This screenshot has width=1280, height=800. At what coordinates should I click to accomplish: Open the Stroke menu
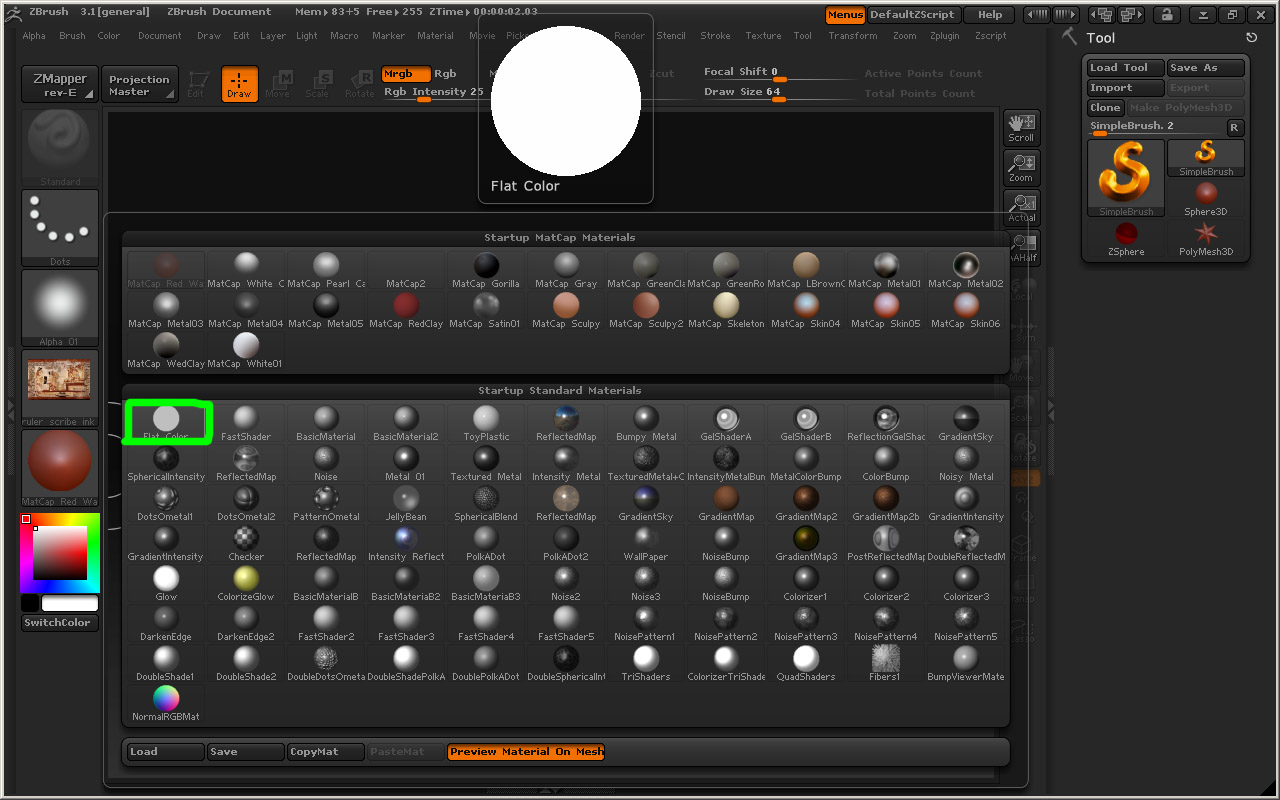pyautogui.click(x=715, y=36)
